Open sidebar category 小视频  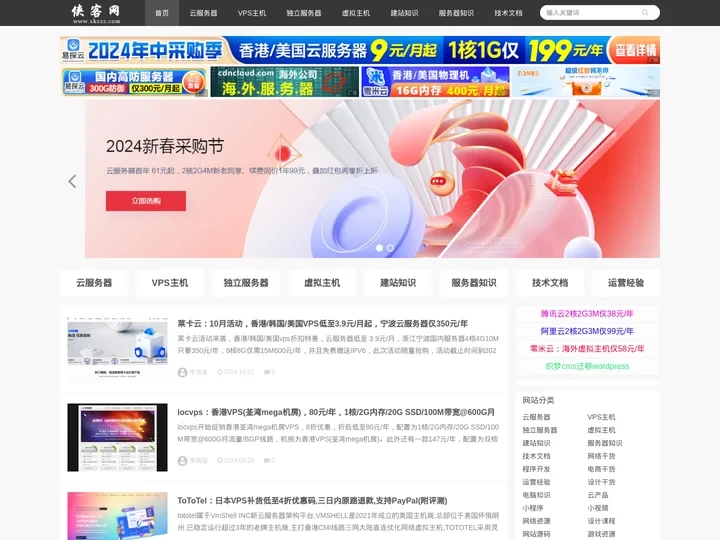pyautogui.click(x=597, y=508)
